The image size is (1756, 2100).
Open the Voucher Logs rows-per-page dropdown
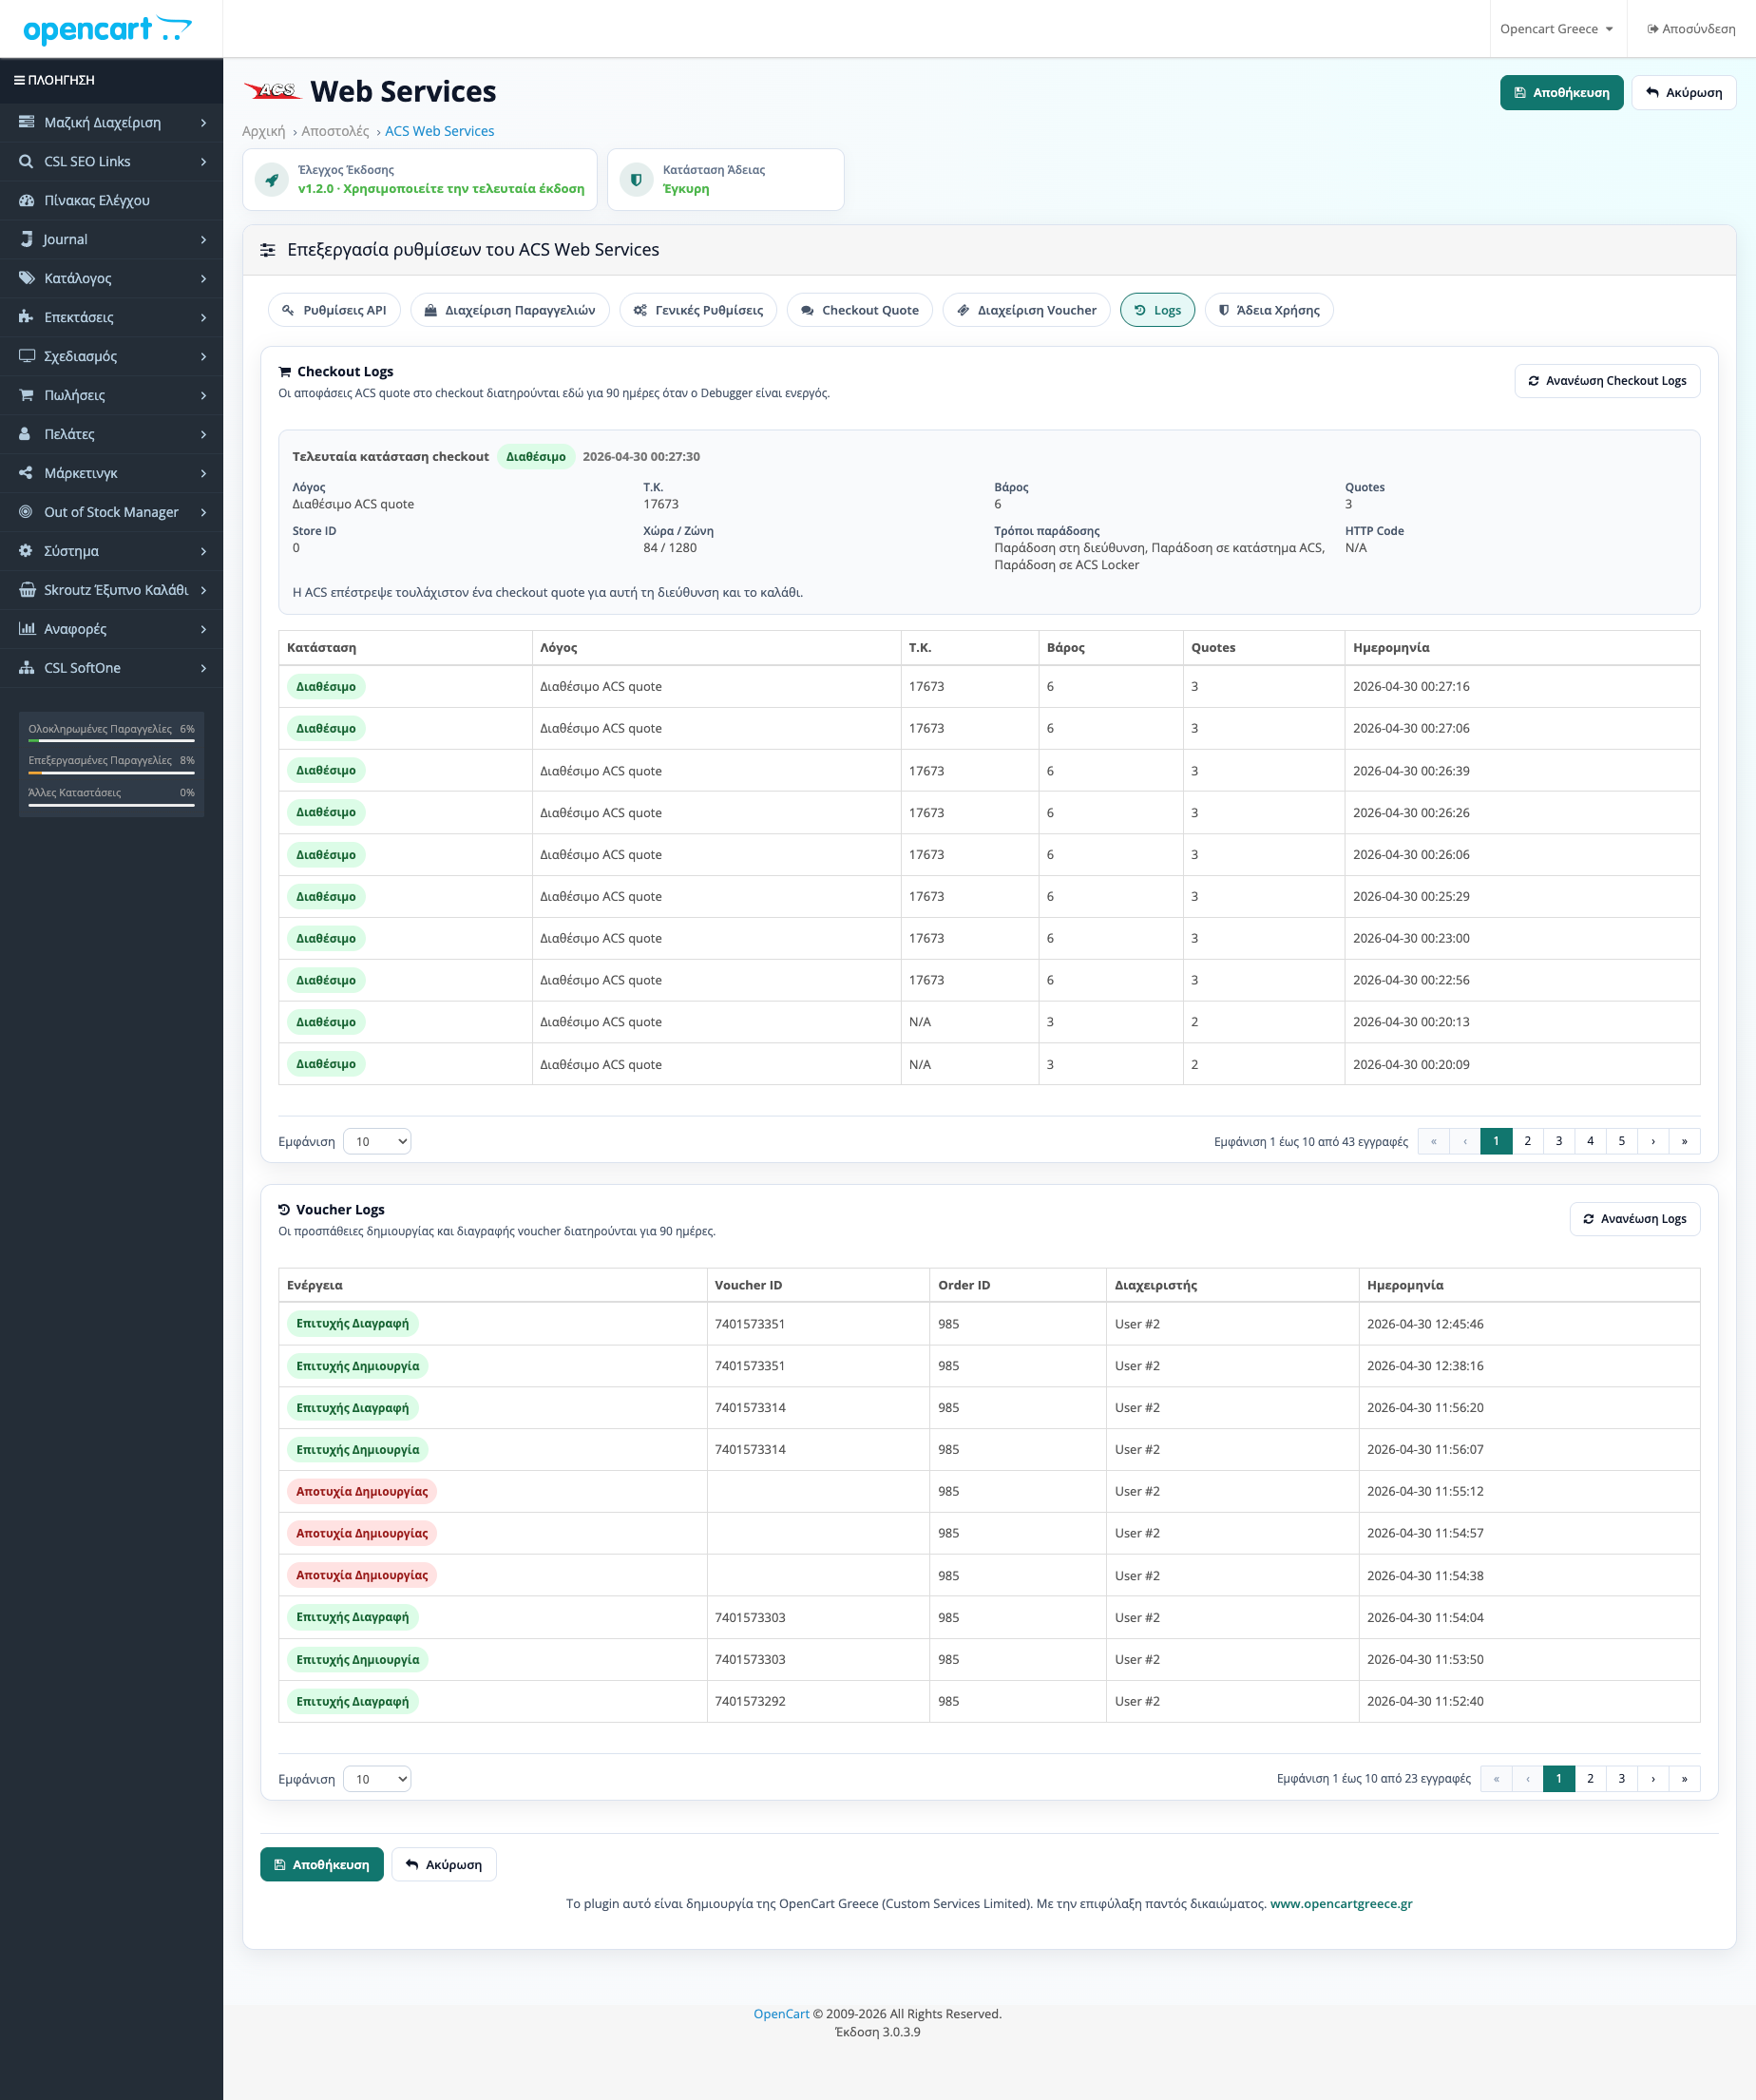pyautogui.click(x=377, y=1779)
